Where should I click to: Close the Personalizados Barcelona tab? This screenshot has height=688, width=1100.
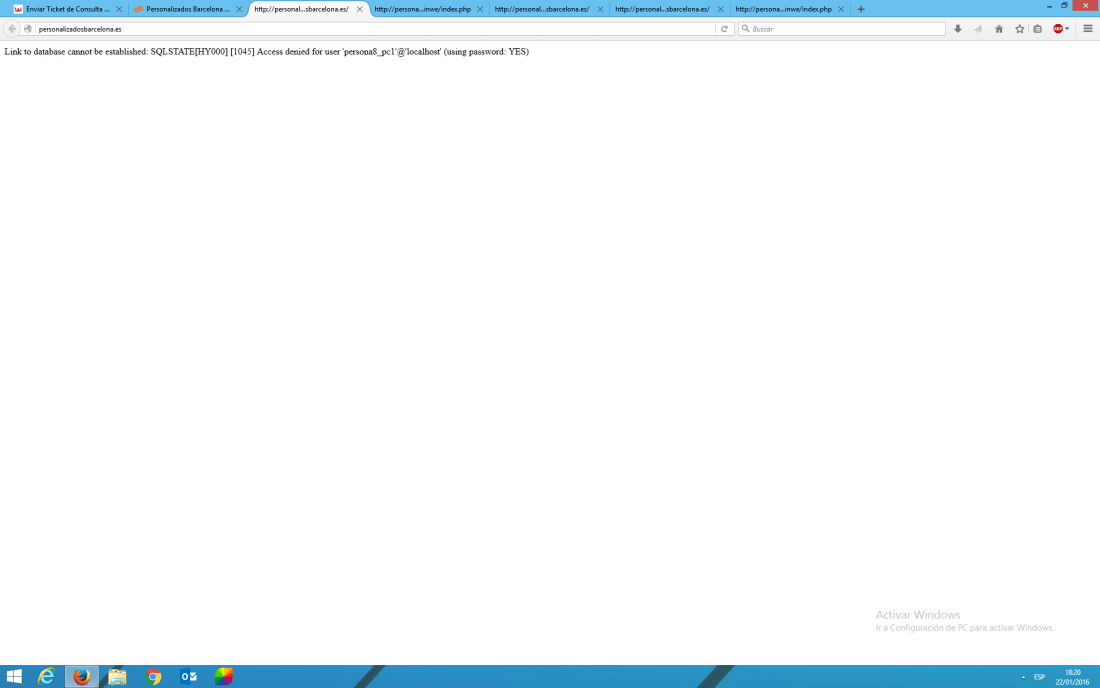click(x=239, y=9)
